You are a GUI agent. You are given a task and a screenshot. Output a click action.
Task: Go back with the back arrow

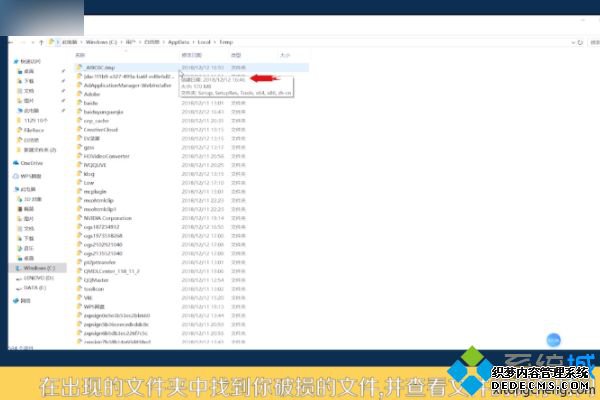[x=11, y=42]
